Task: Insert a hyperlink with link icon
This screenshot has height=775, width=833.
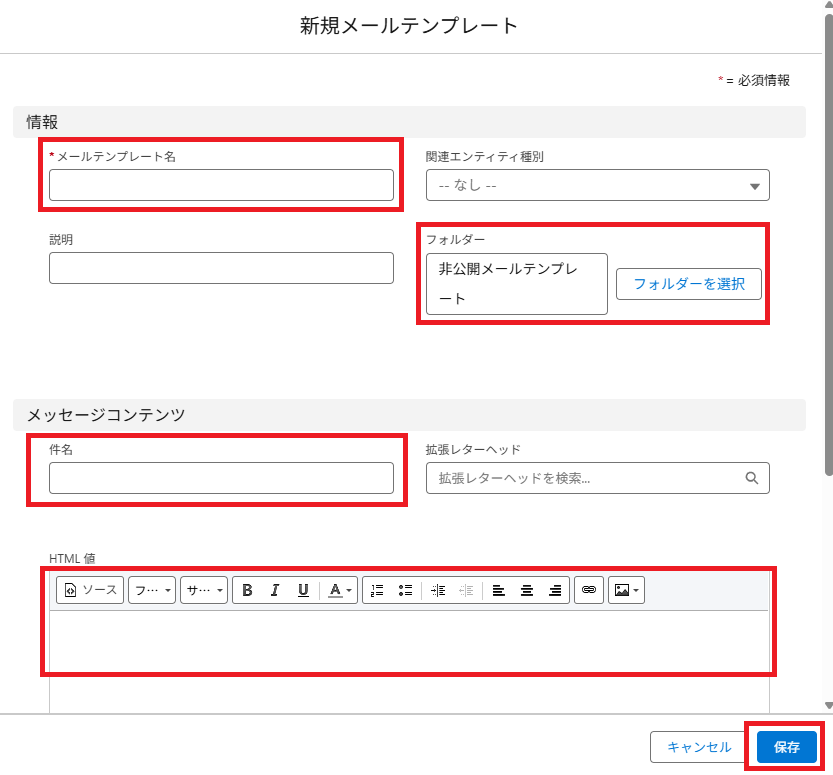Action: tap(589, 590)
